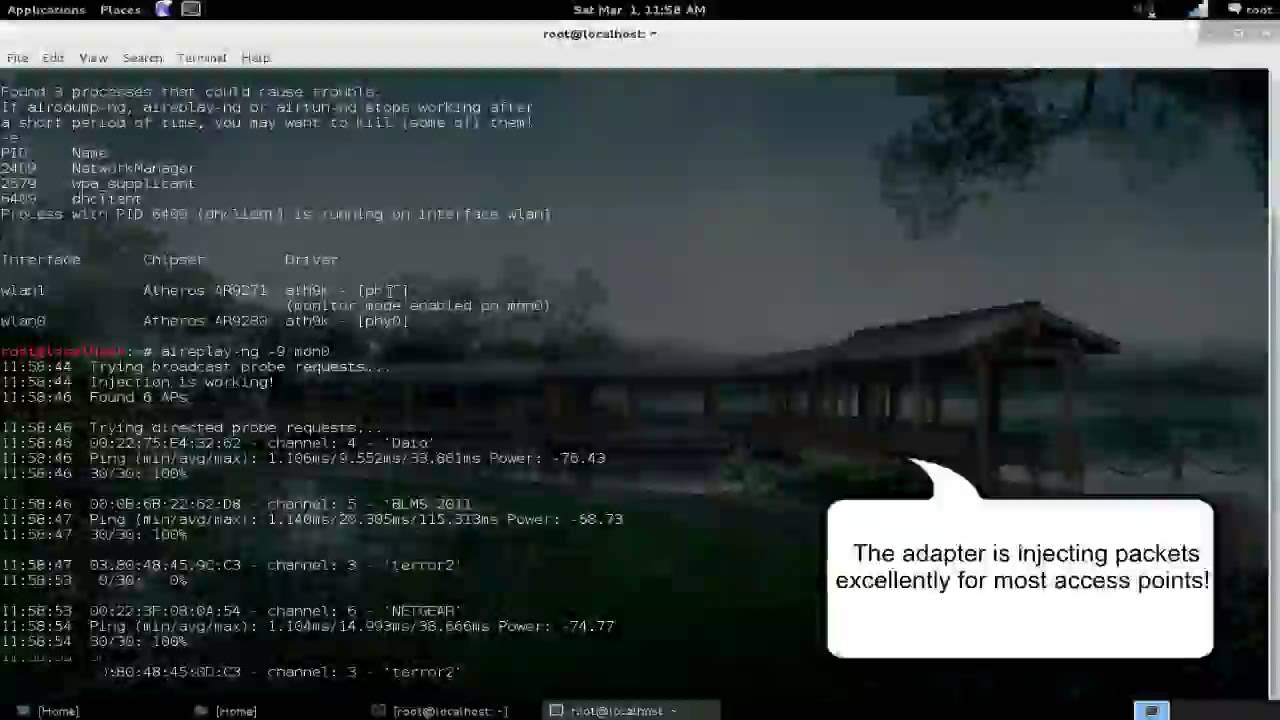Click the 'Injection is working!' line

182,382
